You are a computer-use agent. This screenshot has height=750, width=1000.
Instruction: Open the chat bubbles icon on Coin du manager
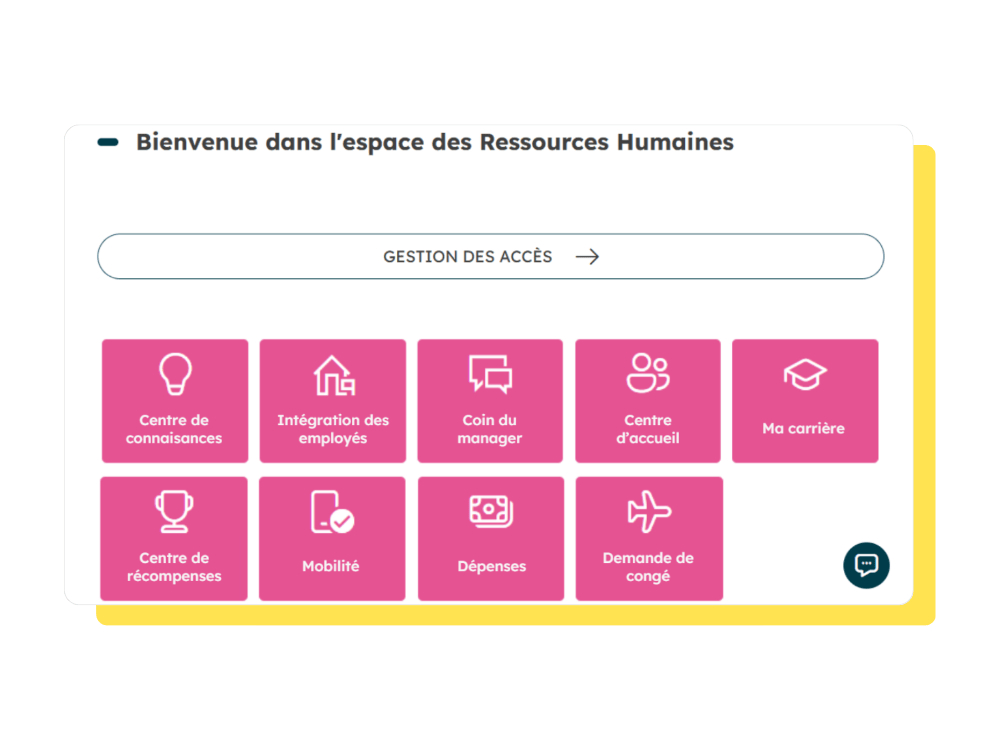click(x=490, y=375)
